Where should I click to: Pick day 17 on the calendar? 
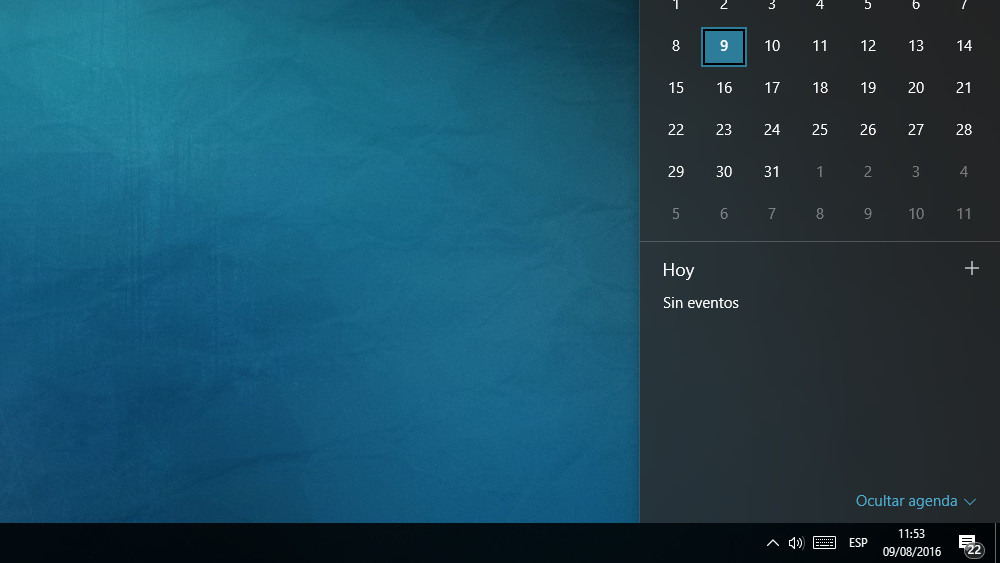pos(772,88)
